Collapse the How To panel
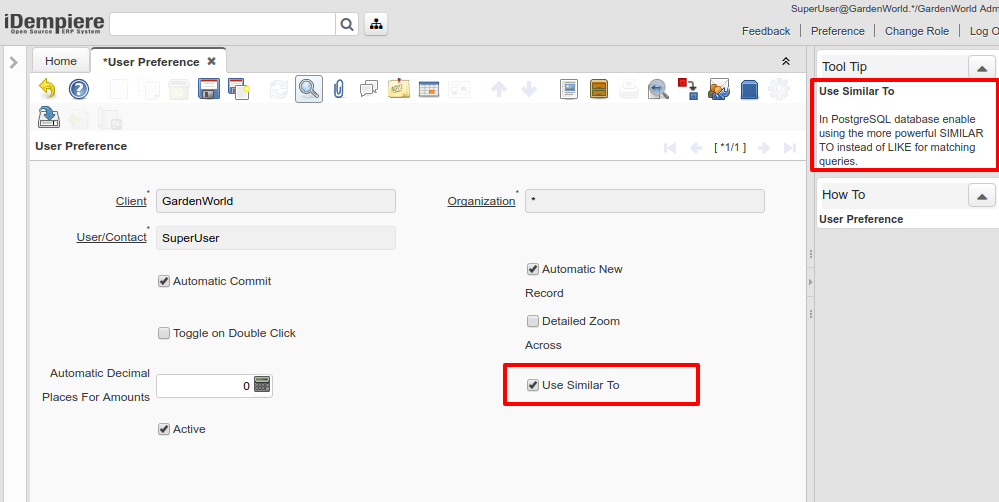Viewport: 999px width, 502px height. tap(981, 195)
